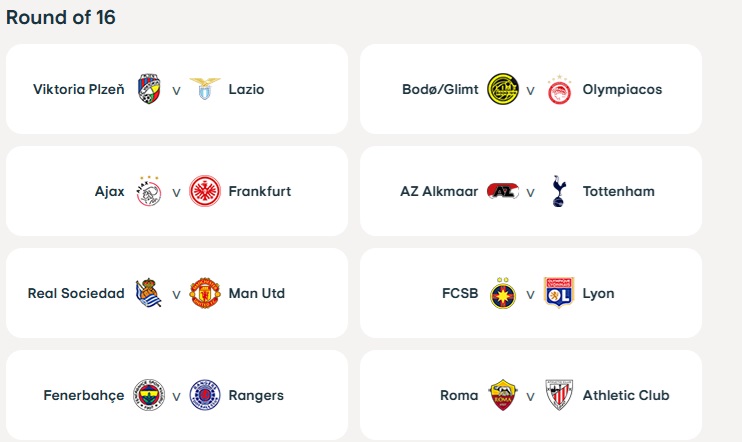Click the AZ Alkmaar red logo

pos(503,191)
